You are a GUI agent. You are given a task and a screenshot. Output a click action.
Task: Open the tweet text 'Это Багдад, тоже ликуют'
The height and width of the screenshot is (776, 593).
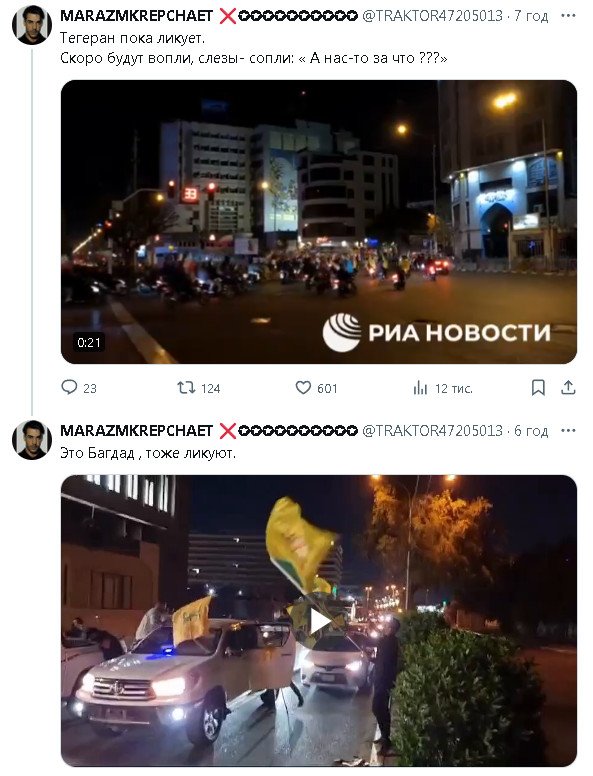click(x=148, y=452)
